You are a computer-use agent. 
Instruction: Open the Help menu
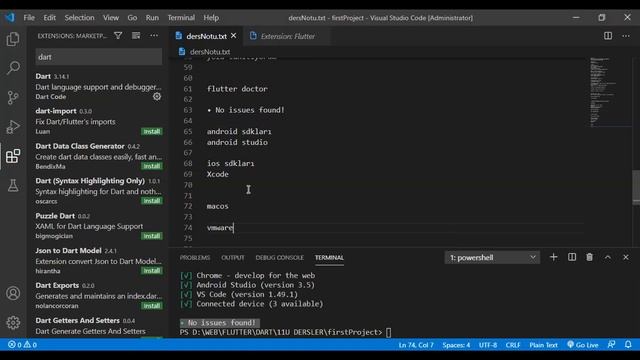coord(211,18)
